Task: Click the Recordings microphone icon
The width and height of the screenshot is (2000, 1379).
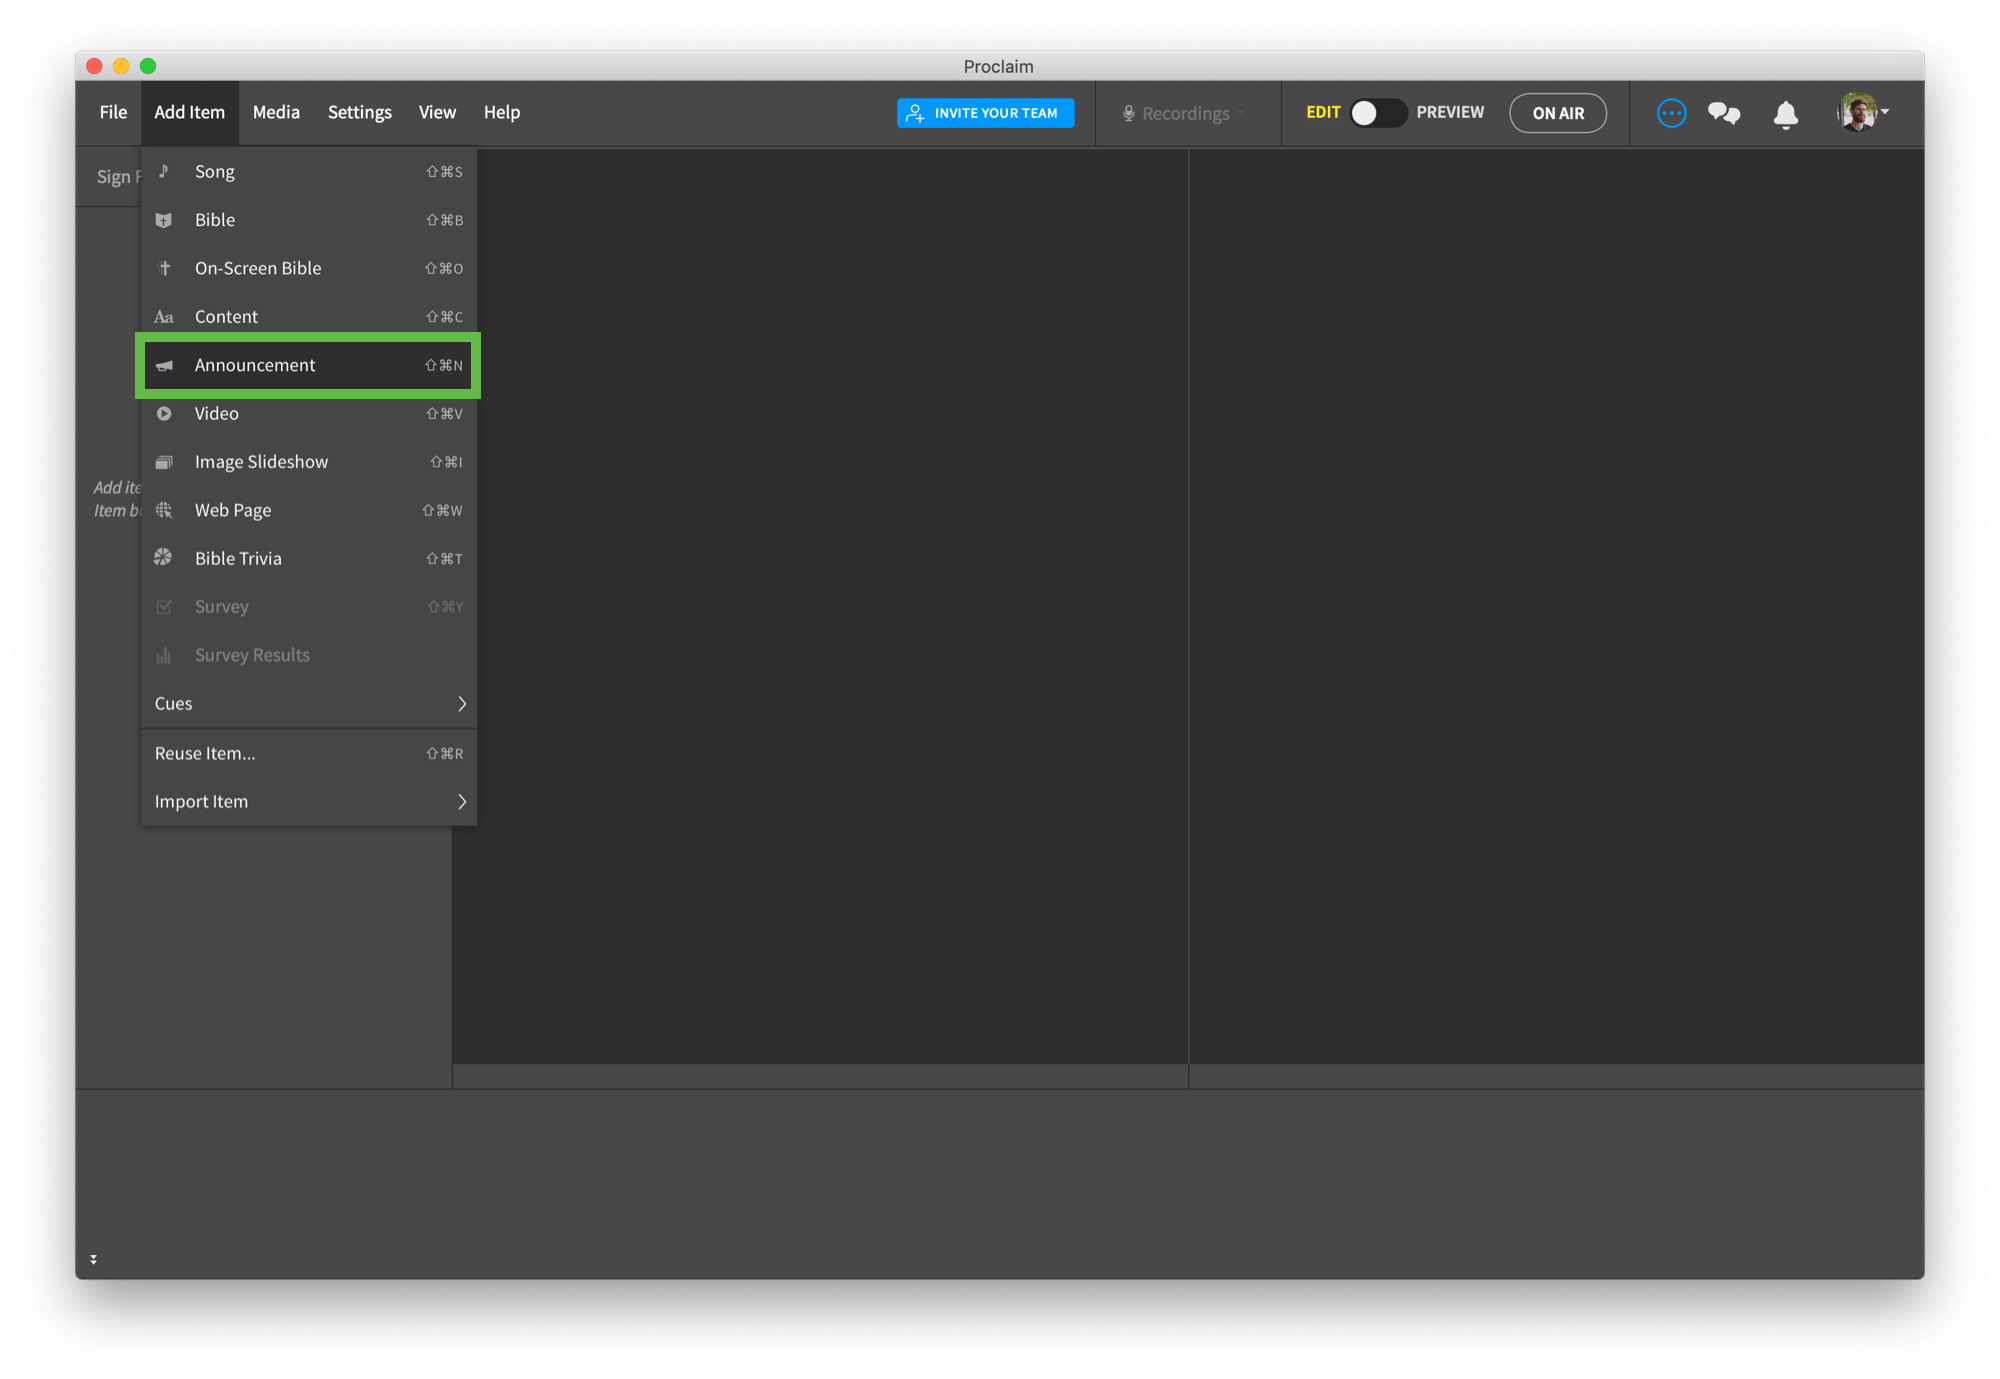Action: click(x=1128, y=113)
